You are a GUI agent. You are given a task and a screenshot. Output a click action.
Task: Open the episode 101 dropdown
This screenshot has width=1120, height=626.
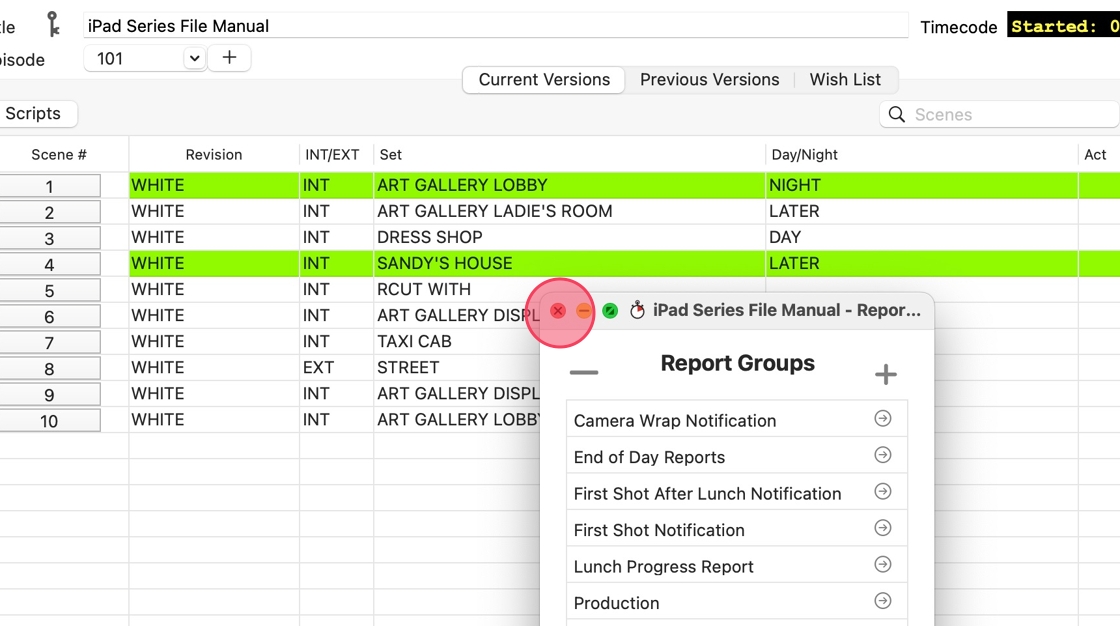[194, 58]
